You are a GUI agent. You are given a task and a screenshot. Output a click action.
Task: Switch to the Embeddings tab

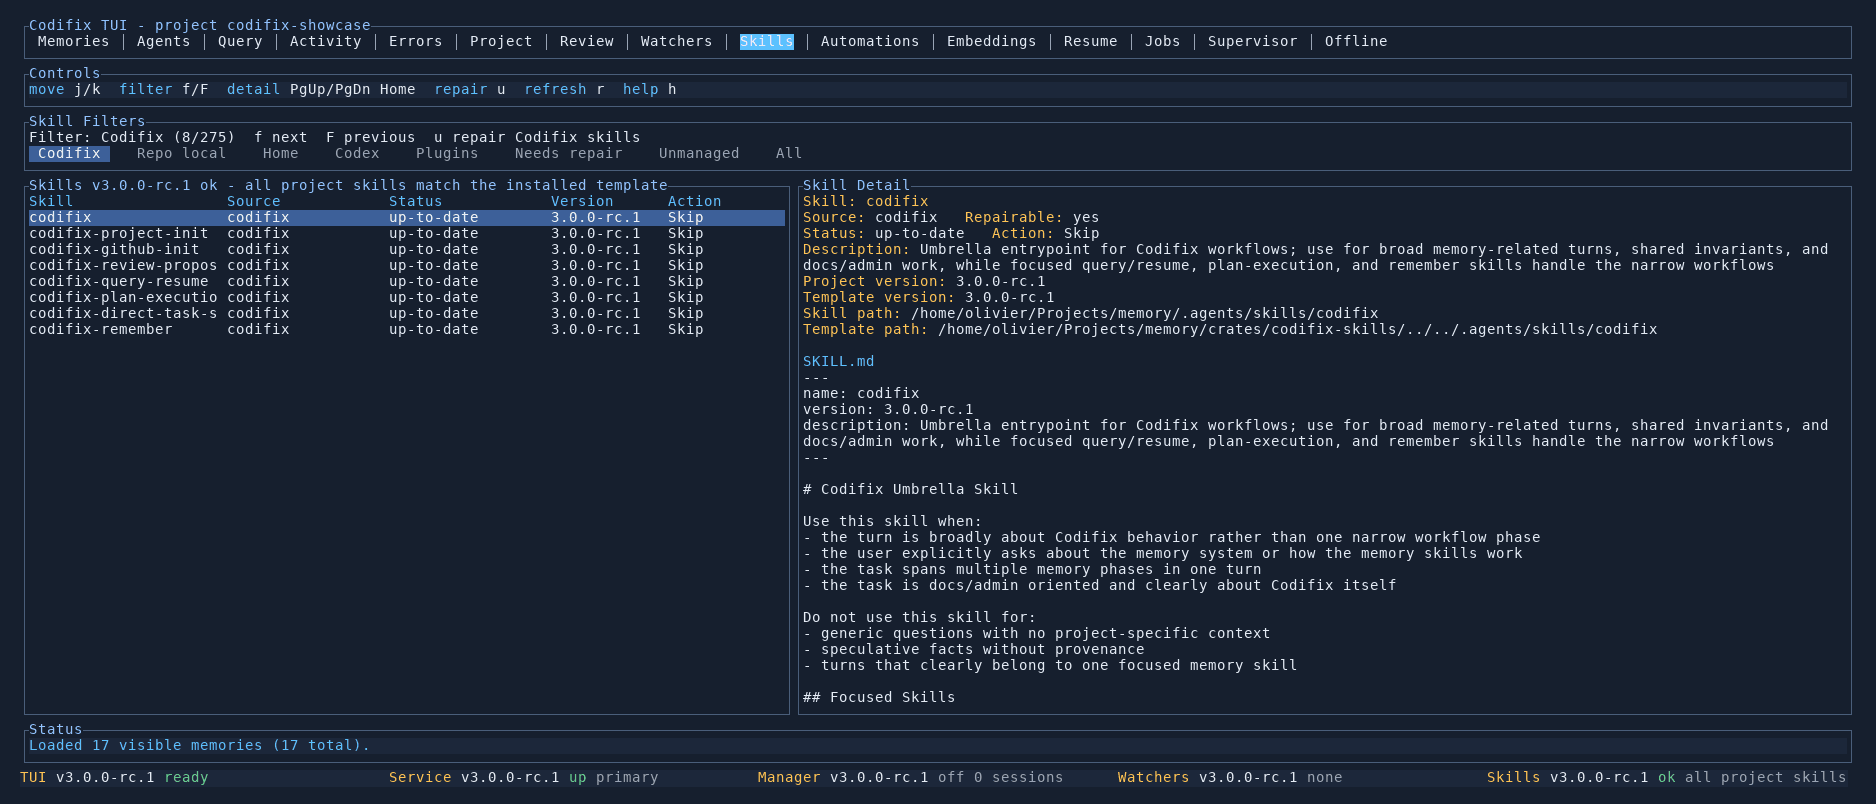tap(991, 41)
